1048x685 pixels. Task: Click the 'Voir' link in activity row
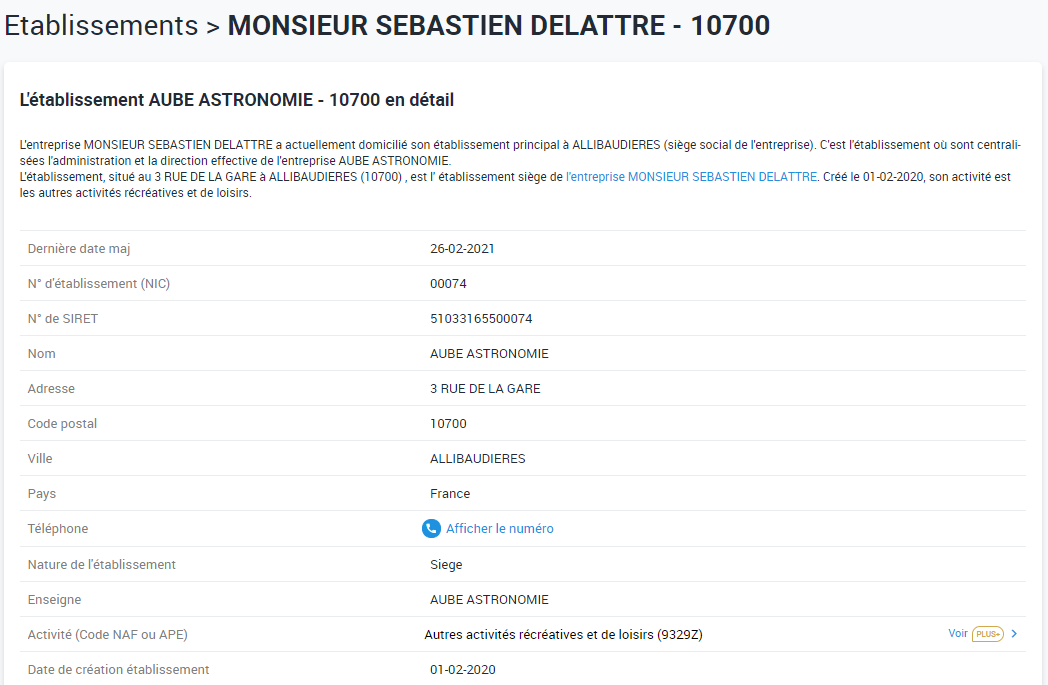958,634
